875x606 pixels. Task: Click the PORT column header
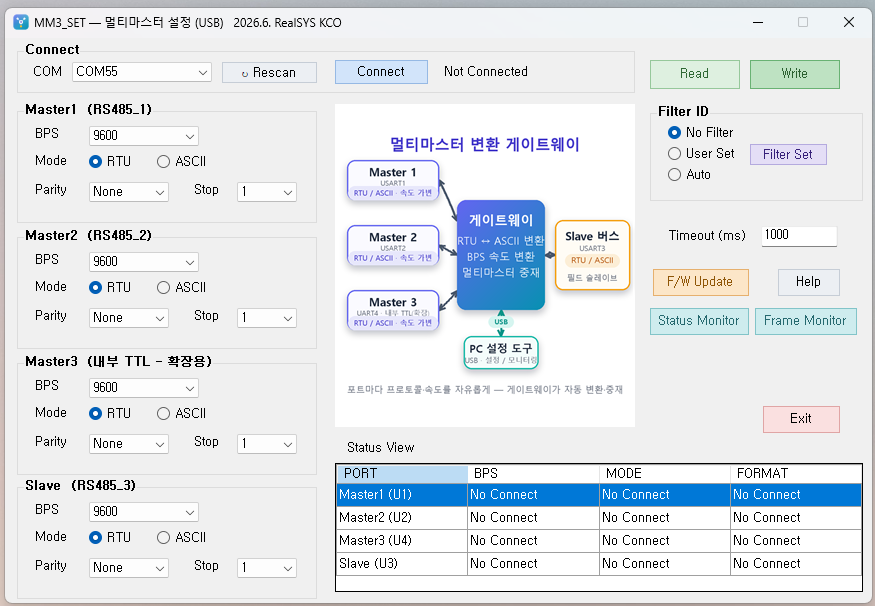pos(402,474)
